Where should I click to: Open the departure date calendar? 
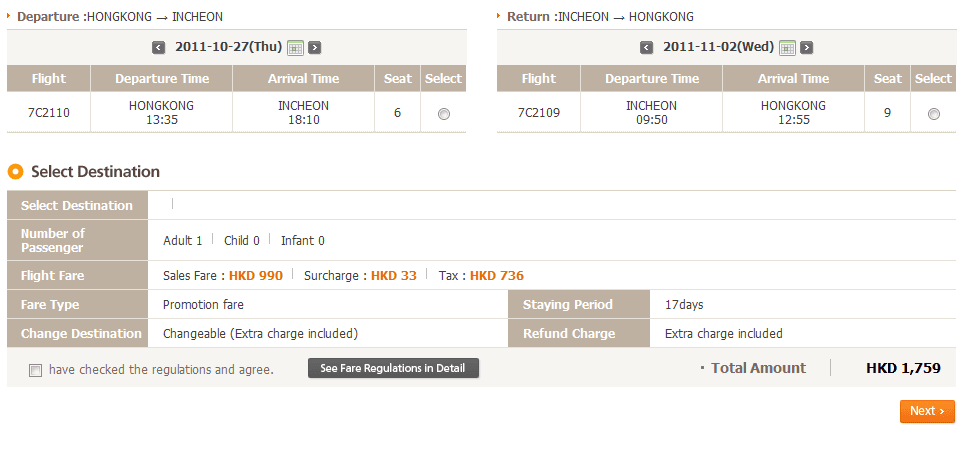(x=295, y=47)
